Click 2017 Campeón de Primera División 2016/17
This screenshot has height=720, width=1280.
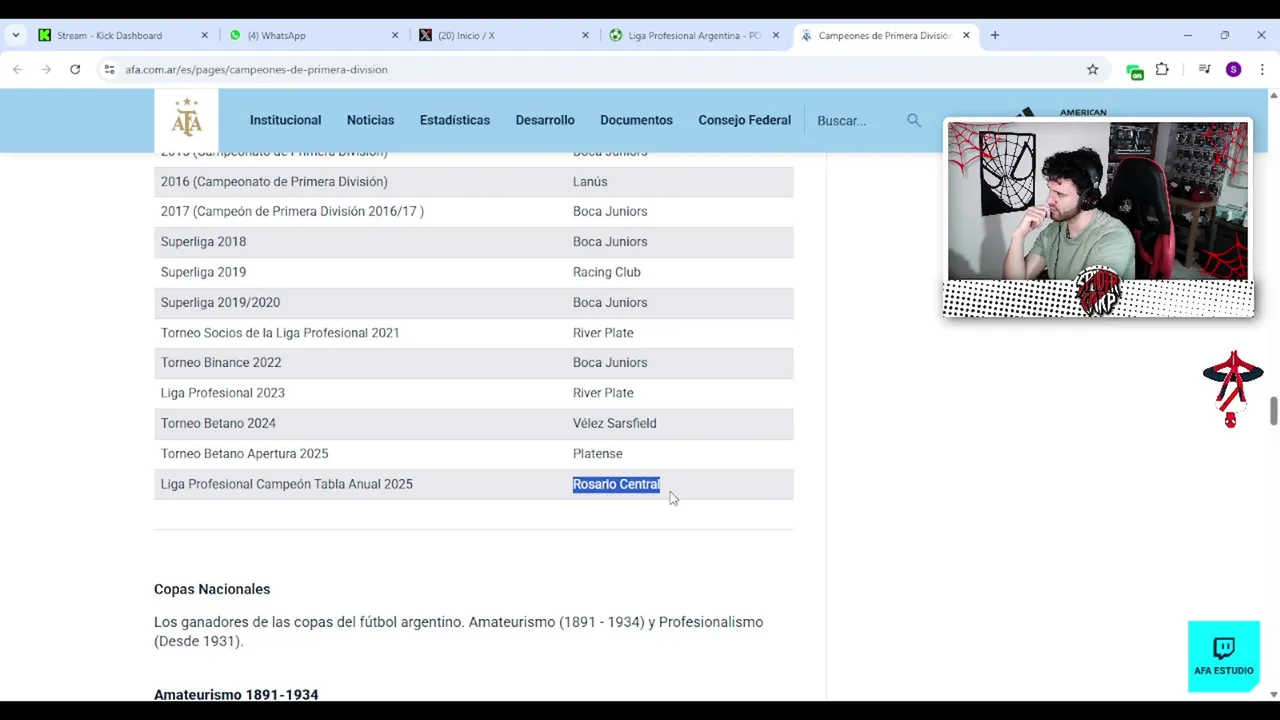coord(292,211)
